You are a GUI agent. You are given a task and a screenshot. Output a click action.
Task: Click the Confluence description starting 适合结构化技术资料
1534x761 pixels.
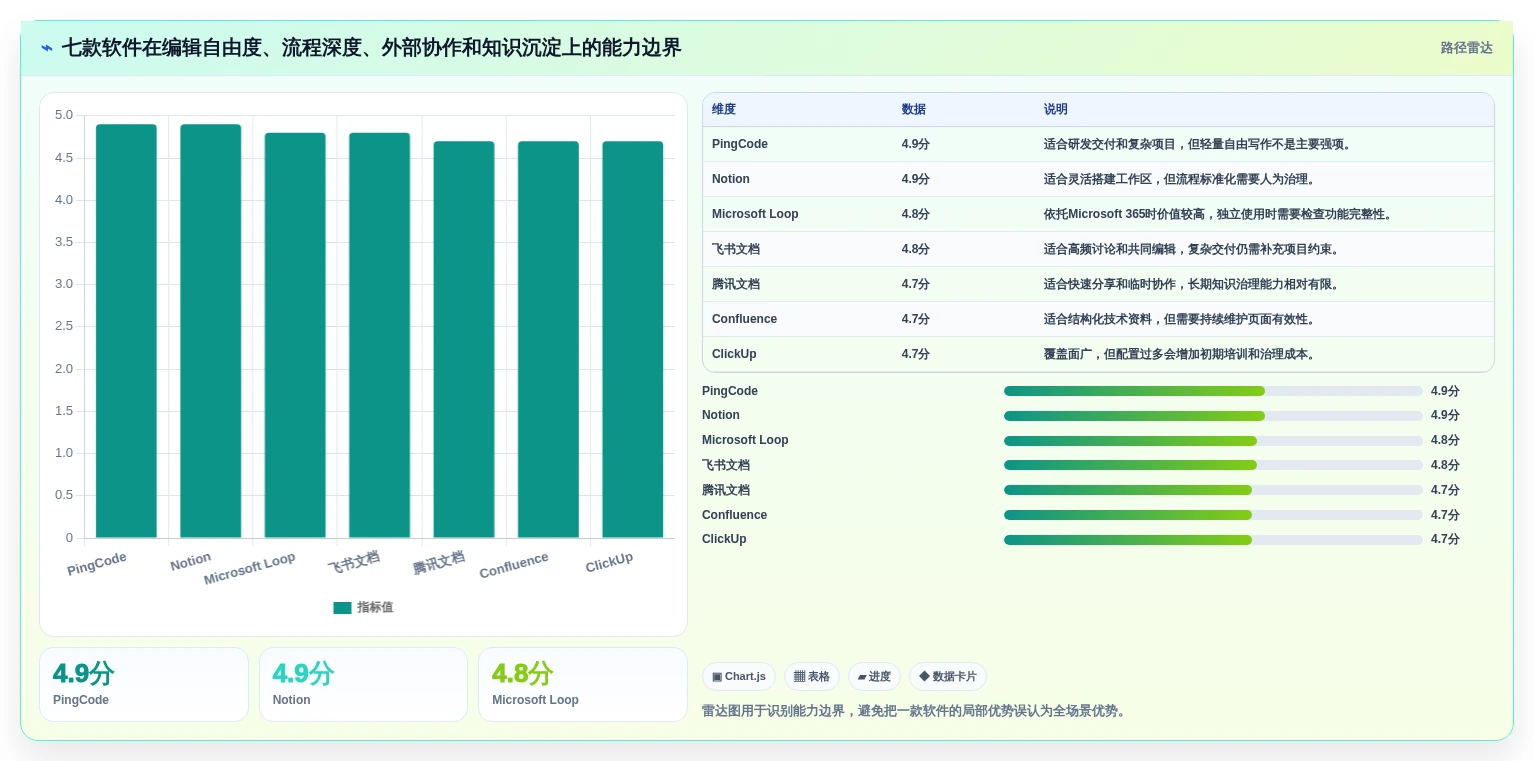1181,319
